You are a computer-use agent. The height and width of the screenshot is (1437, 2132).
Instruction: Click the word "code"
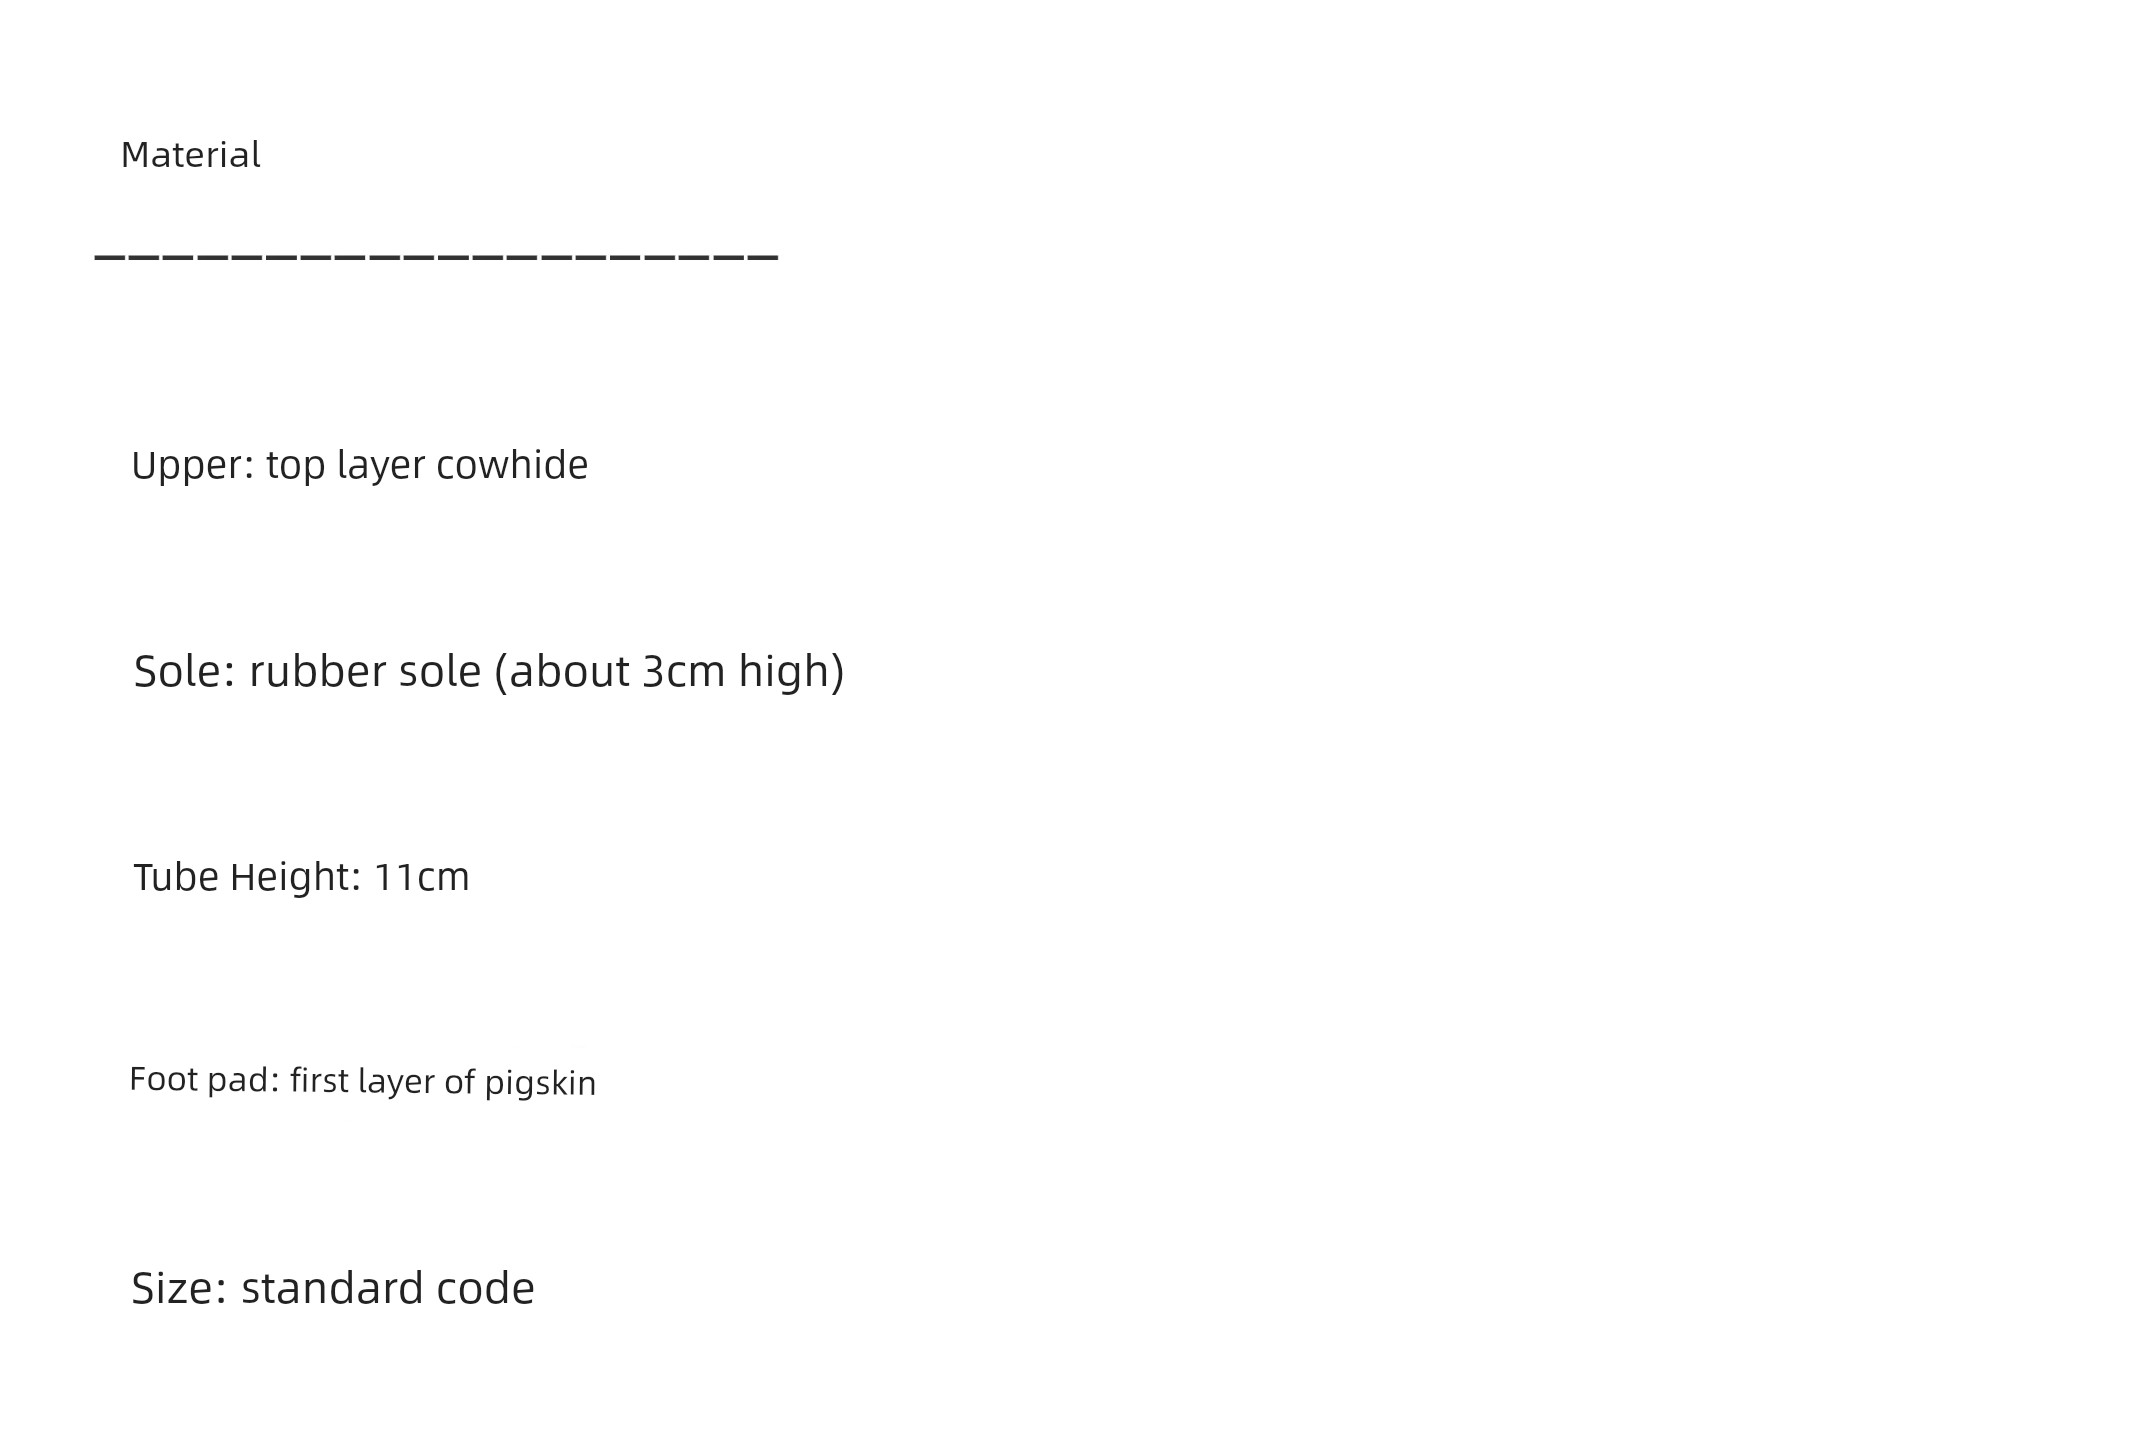(x=478, y=1288)
